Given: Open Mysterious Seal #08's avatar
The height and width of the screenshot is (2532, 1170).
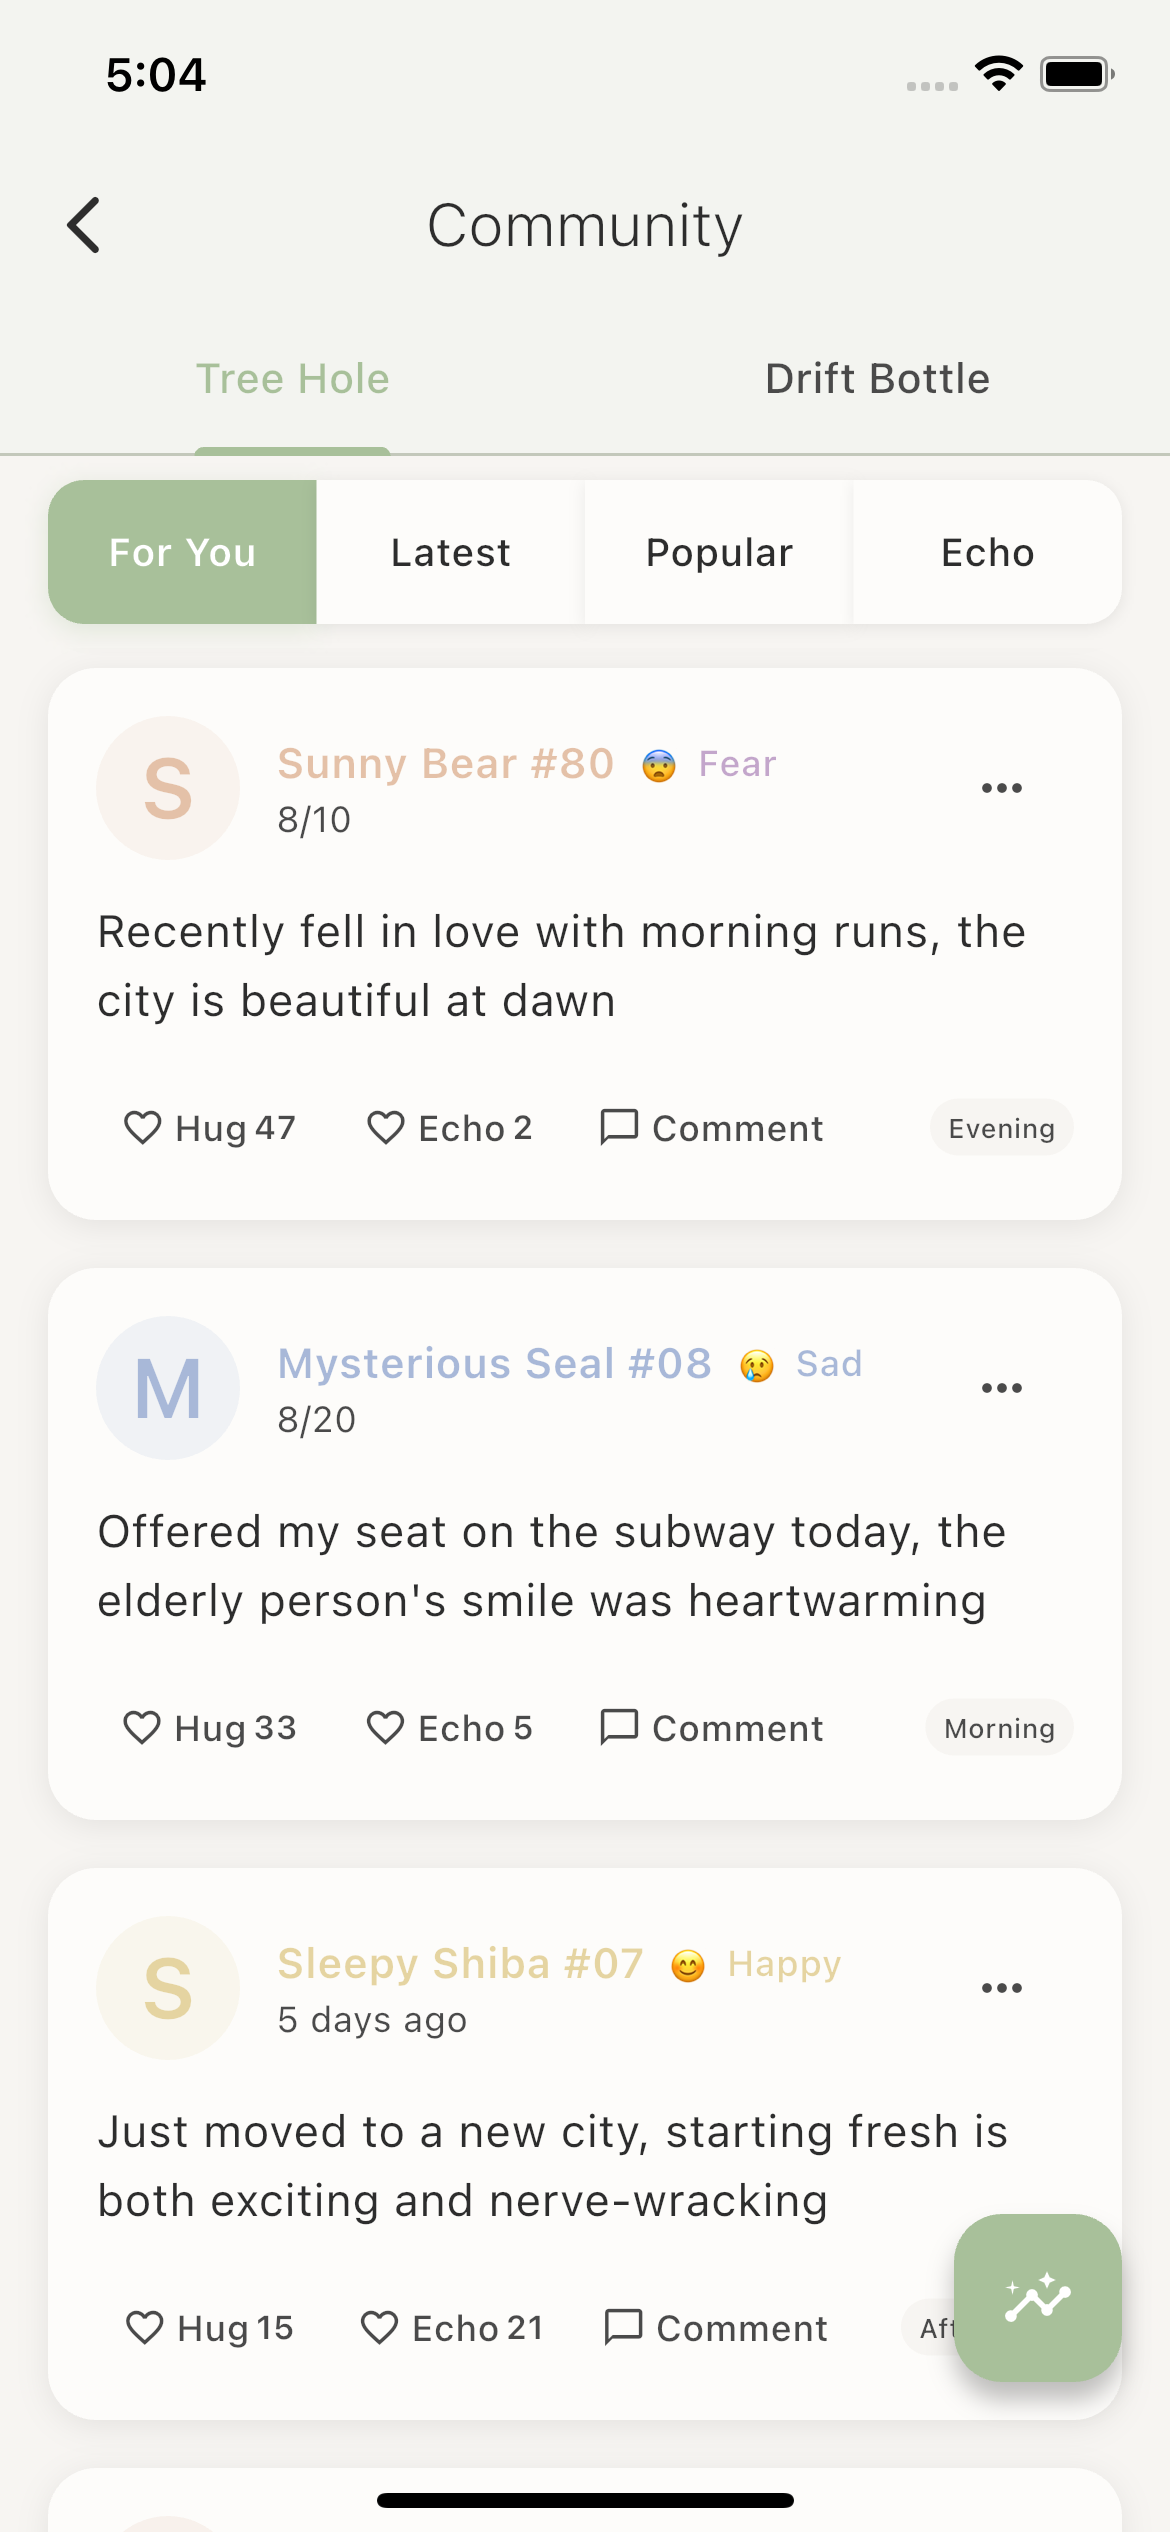Looking at the screenshot, I should tap(167, 1388).
